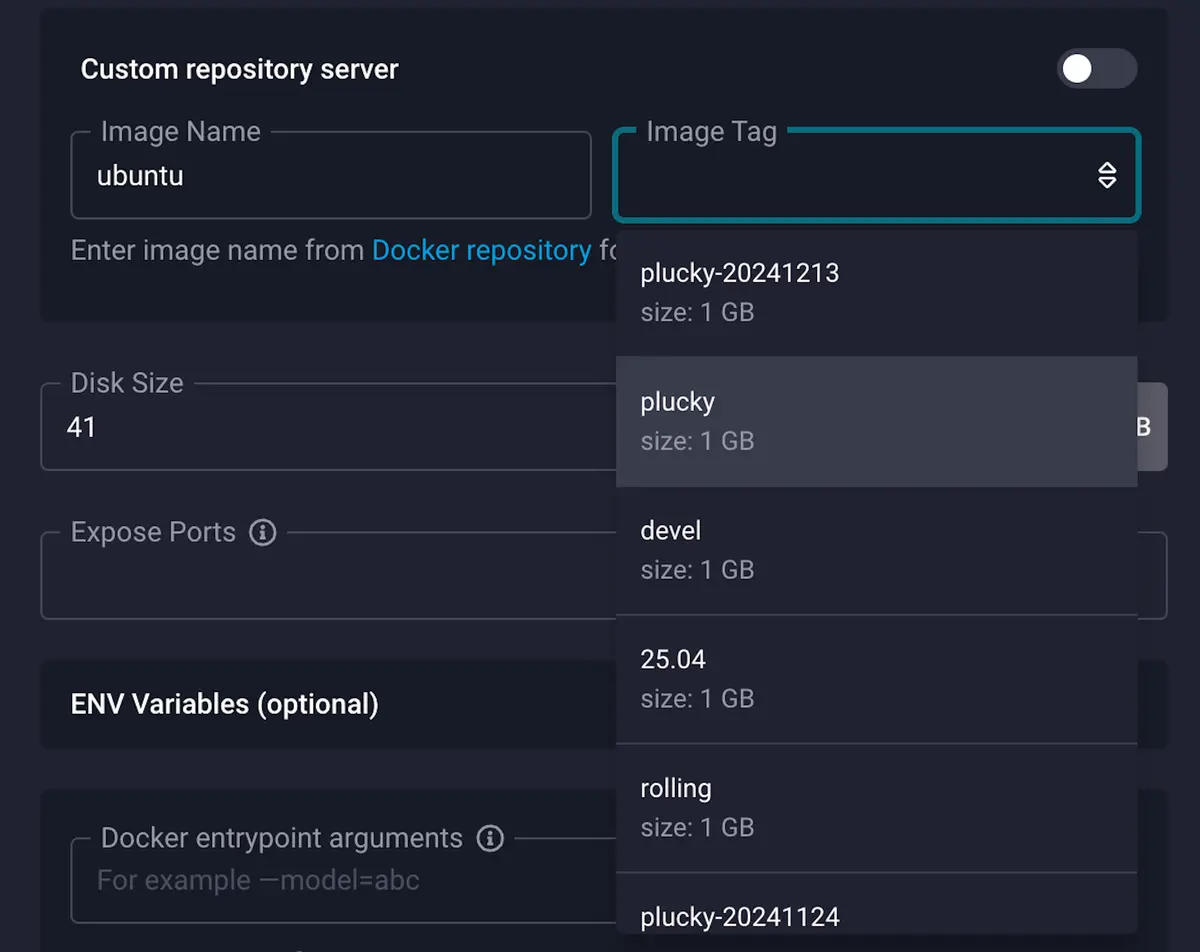Click the Disk Size field showing 41
Viewport: 1200px width, 952px height.
click(x=300, y=427)
